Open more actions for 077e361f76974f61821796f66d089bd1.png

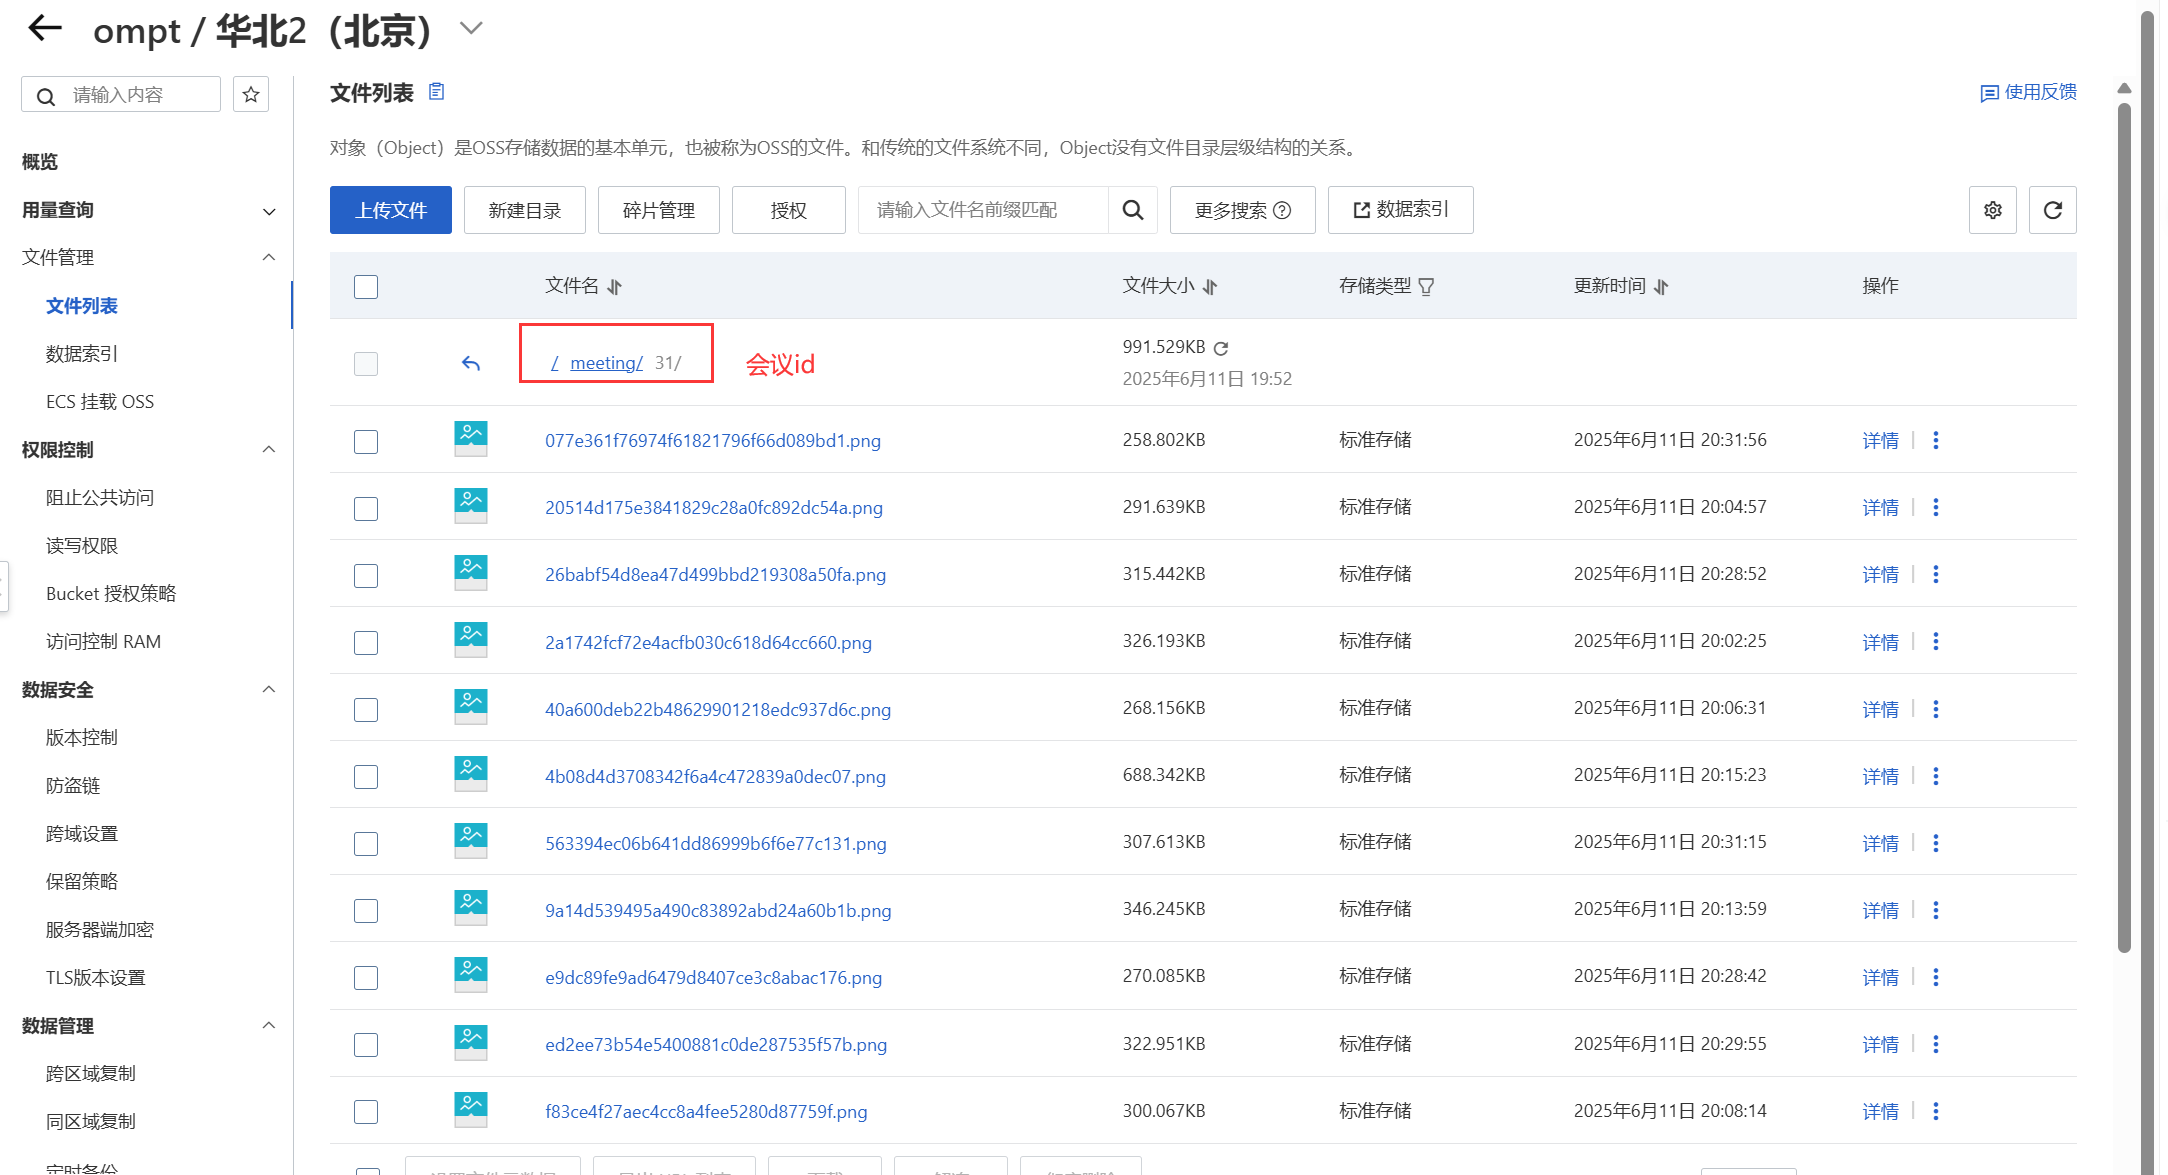[x=1935, y=440]
